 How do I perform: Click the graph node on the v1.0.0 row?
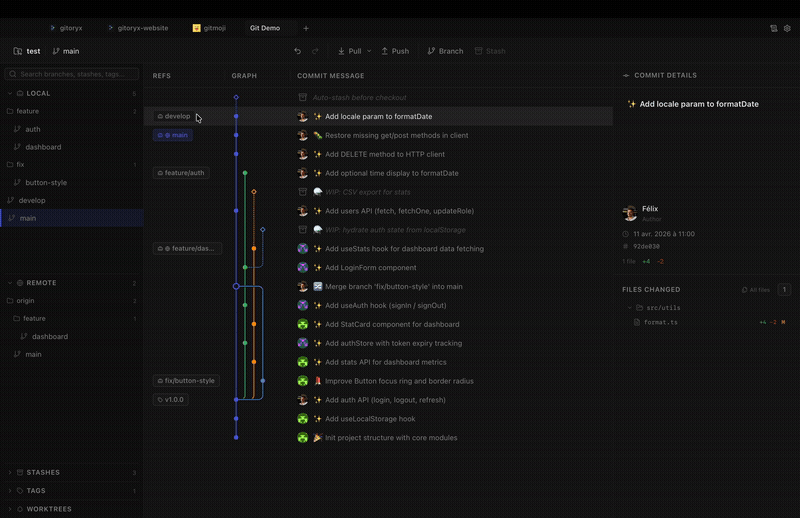(236, 400)
